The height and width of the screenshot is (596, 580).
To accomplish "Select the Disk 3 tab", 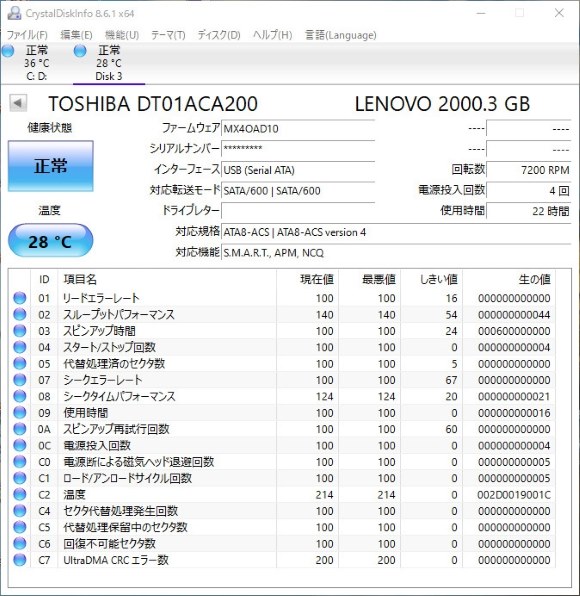I will (109, 63).
